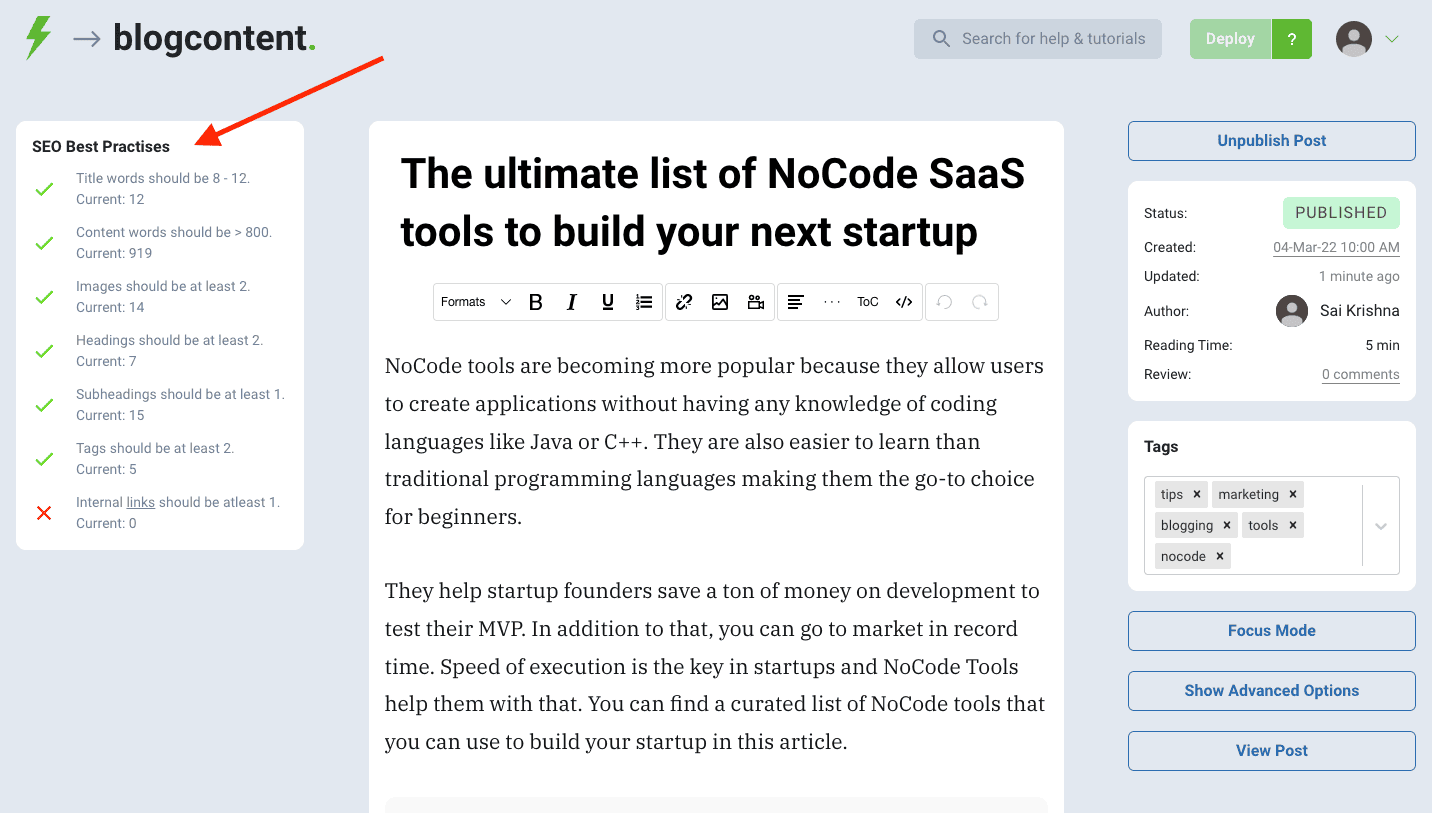Apply italic formatting
The image size is (1432, 813).
[572, 302]
